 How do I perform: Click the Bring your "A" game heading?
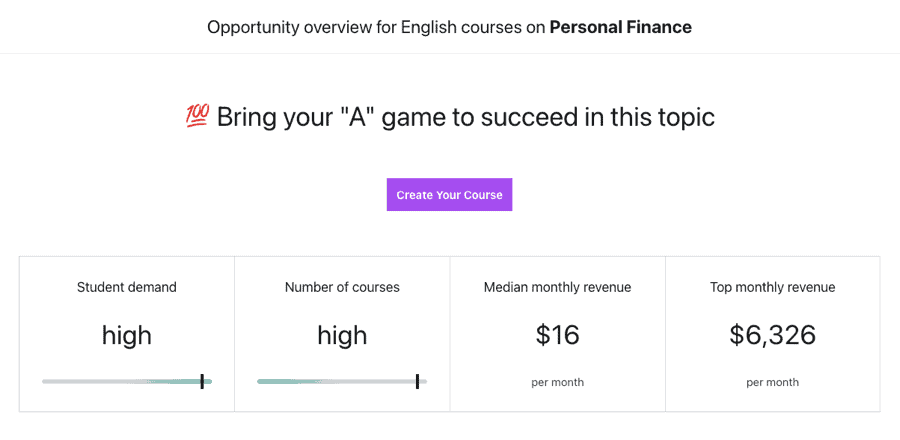[465, 117]
